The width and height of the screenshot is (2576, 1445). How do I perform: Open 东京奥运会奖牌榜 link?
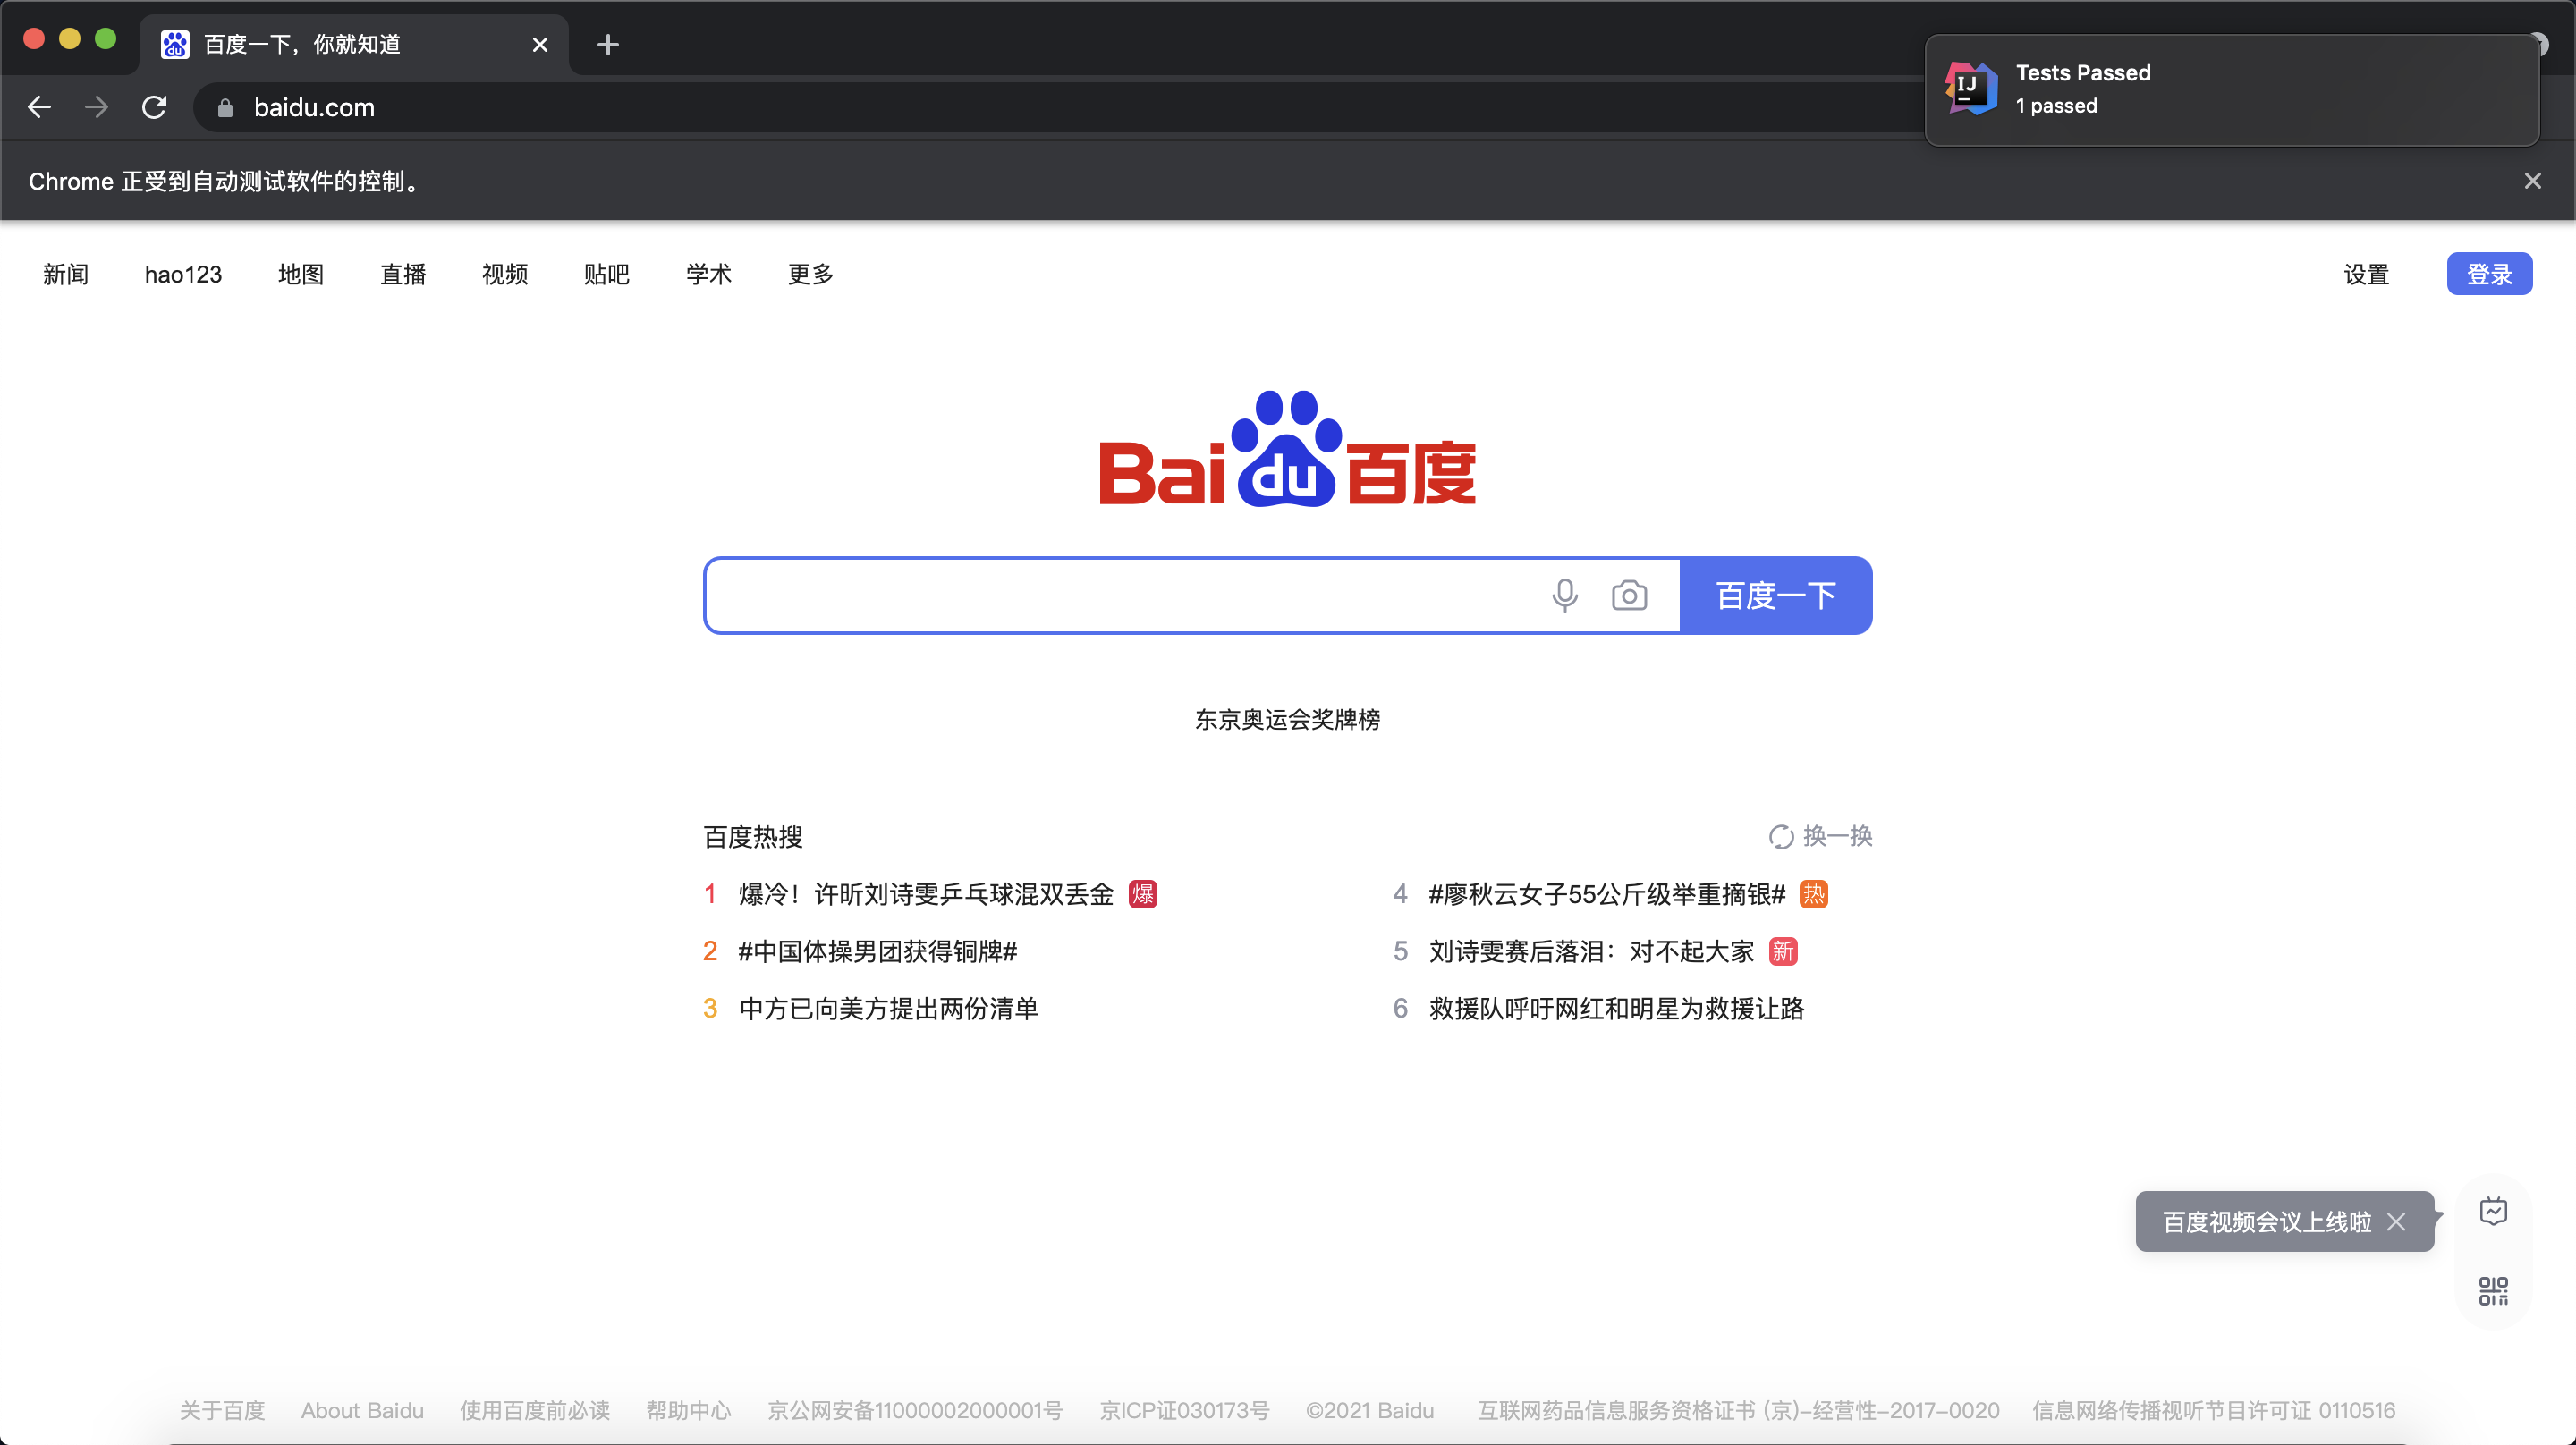pyautogui.click(x=1287, y=719)
